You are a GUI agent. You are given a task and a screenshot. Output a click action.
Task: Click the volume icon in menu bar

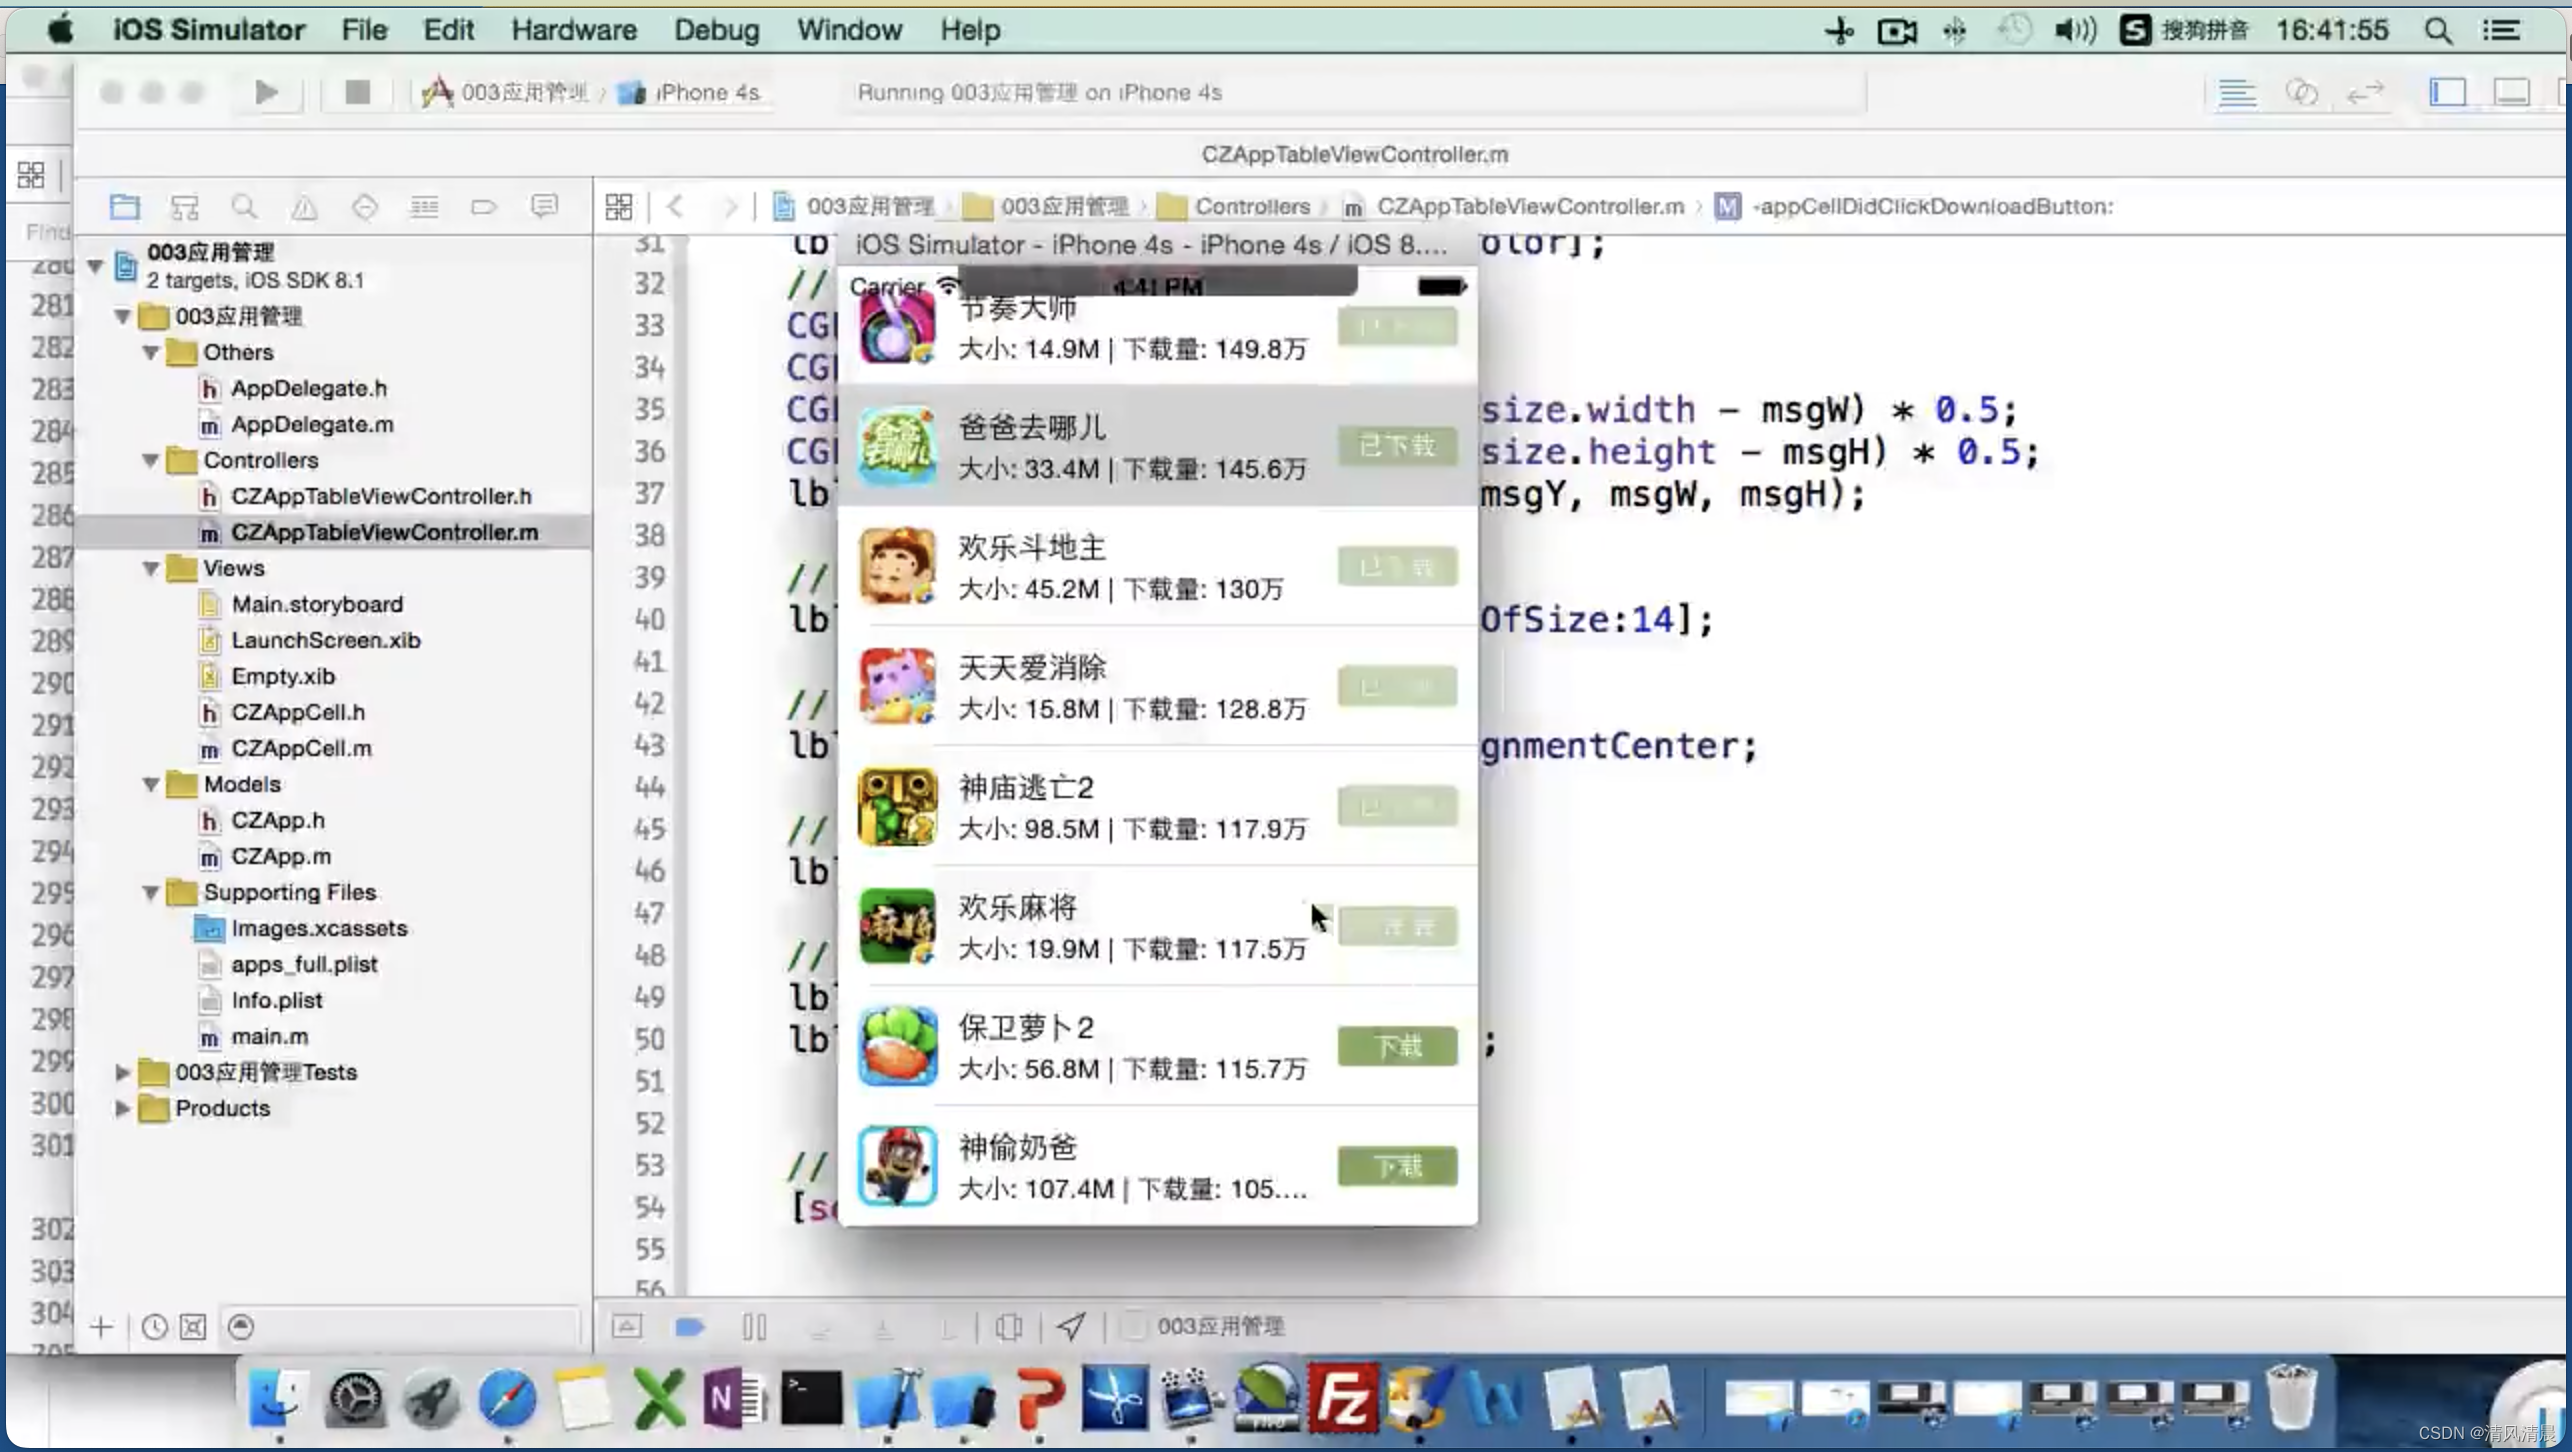tap(2075, 30)
